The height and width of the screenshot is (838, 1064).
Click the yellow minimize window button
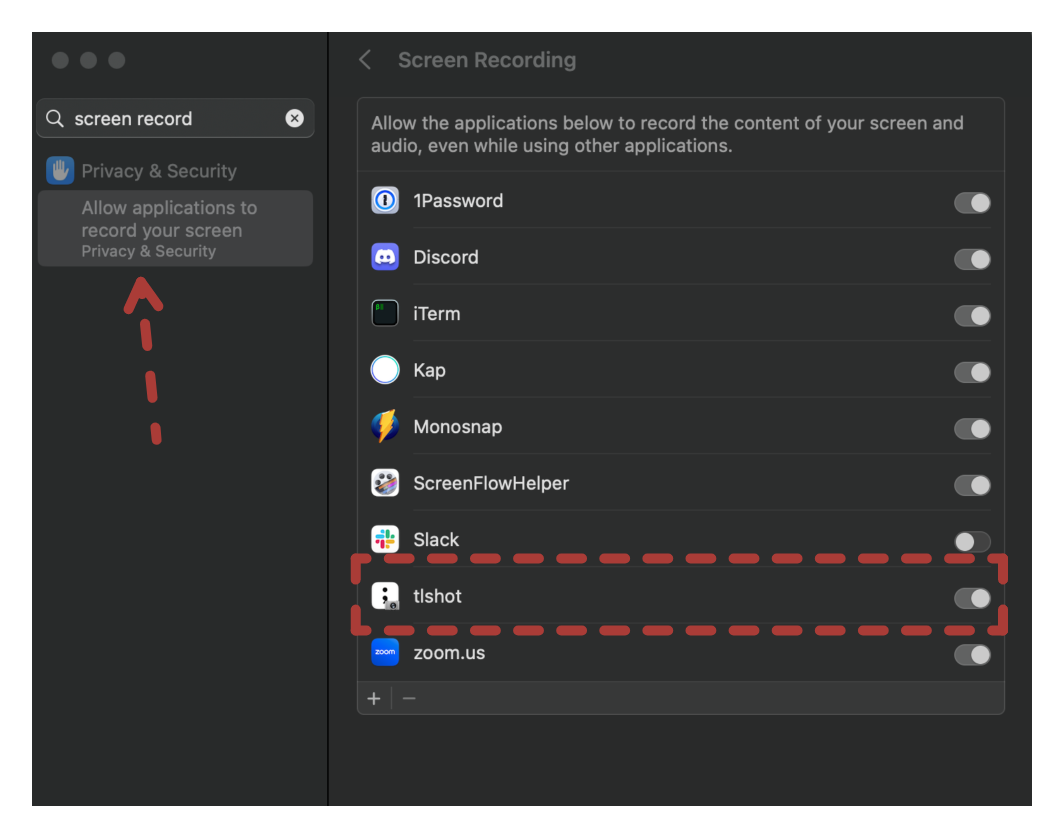pyautogui.click(x=88, y=60)
